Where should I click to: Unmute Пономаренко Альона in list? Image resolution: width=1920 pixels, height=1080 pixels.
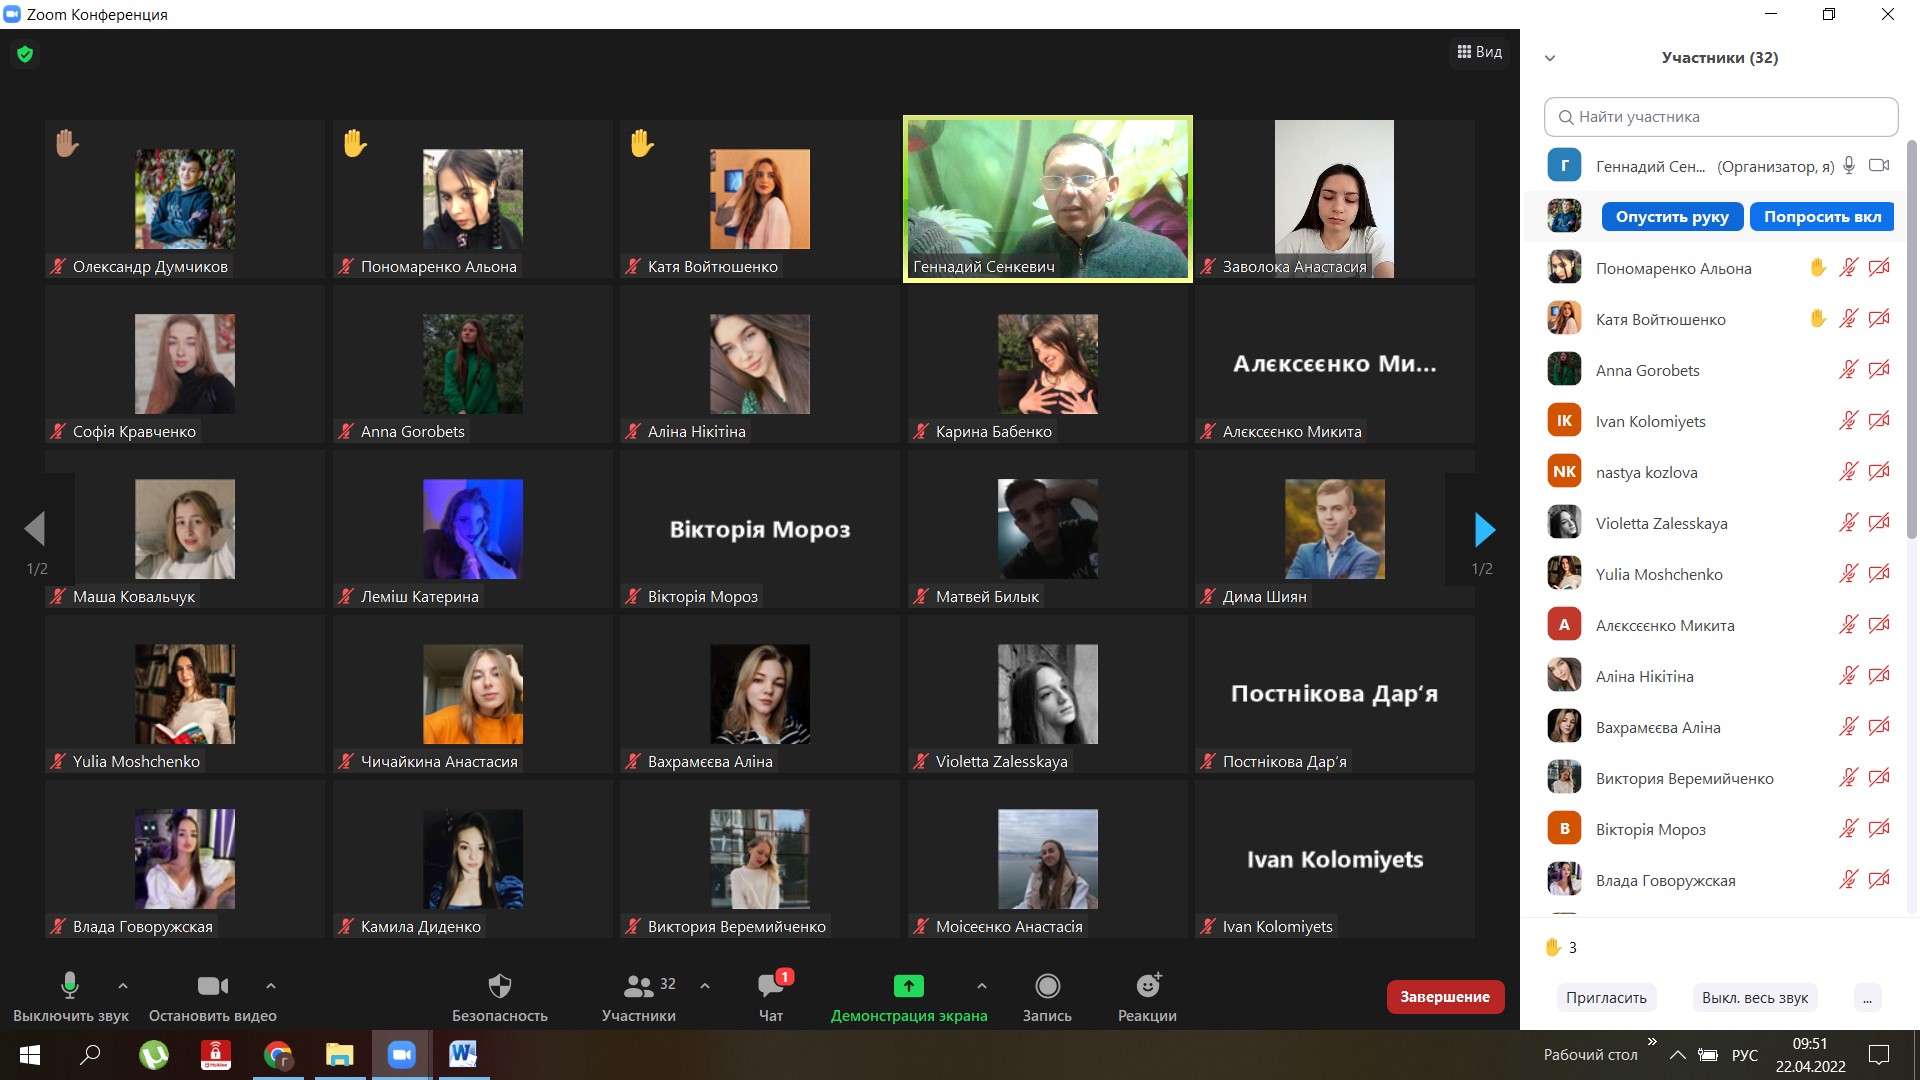coord(1849,268)
